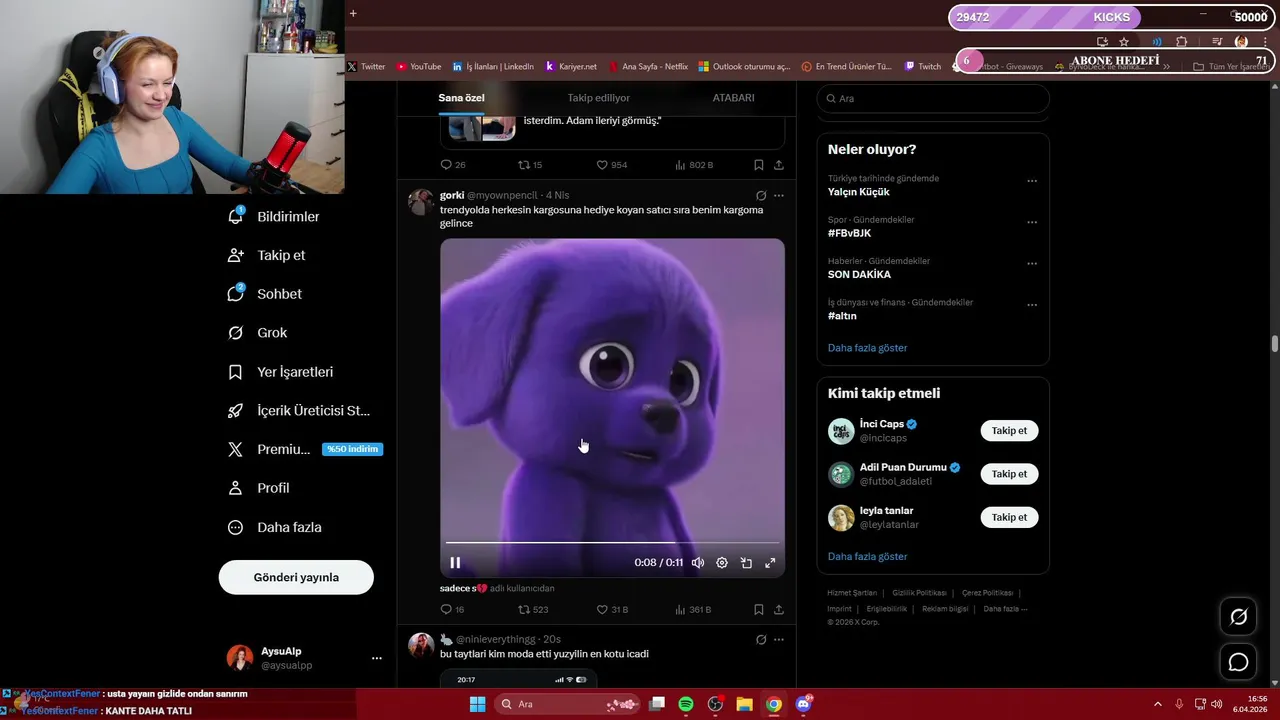Follow İnci Caps
This screenshot has width=1280, height=720.
[x=1009, y=431]
